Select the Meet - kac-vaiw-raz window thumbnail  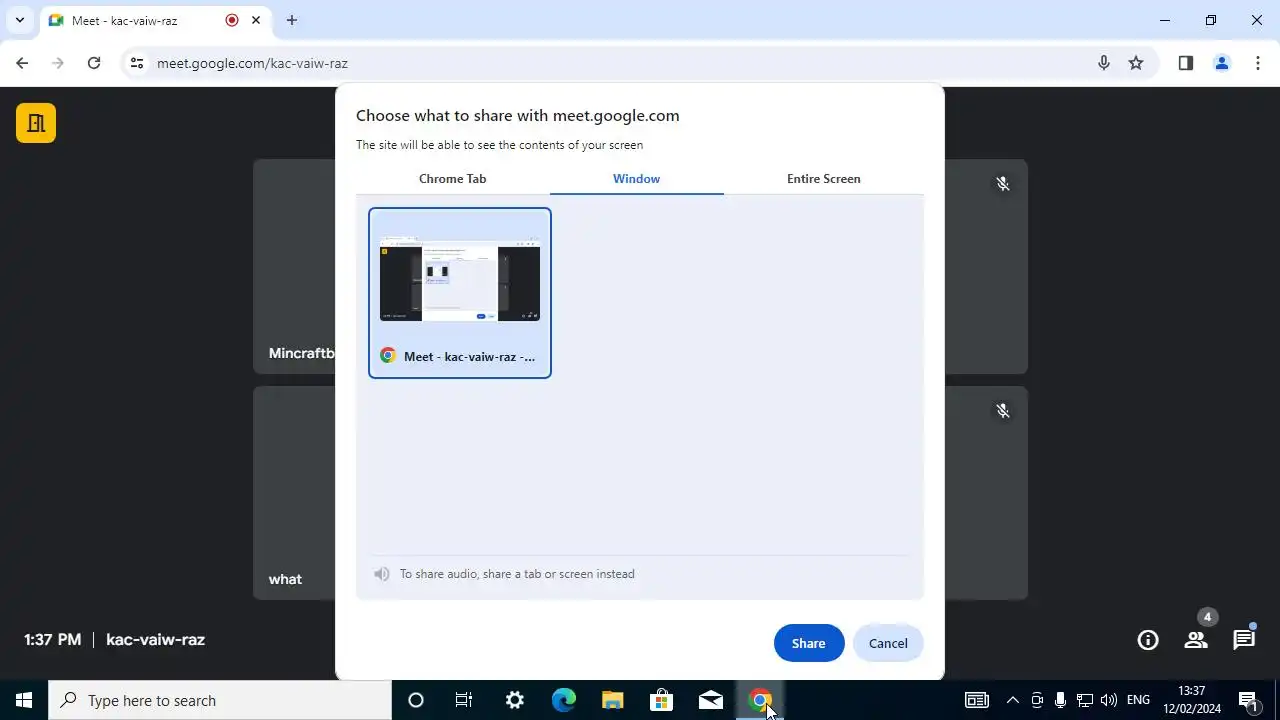[x=460, y=293]
